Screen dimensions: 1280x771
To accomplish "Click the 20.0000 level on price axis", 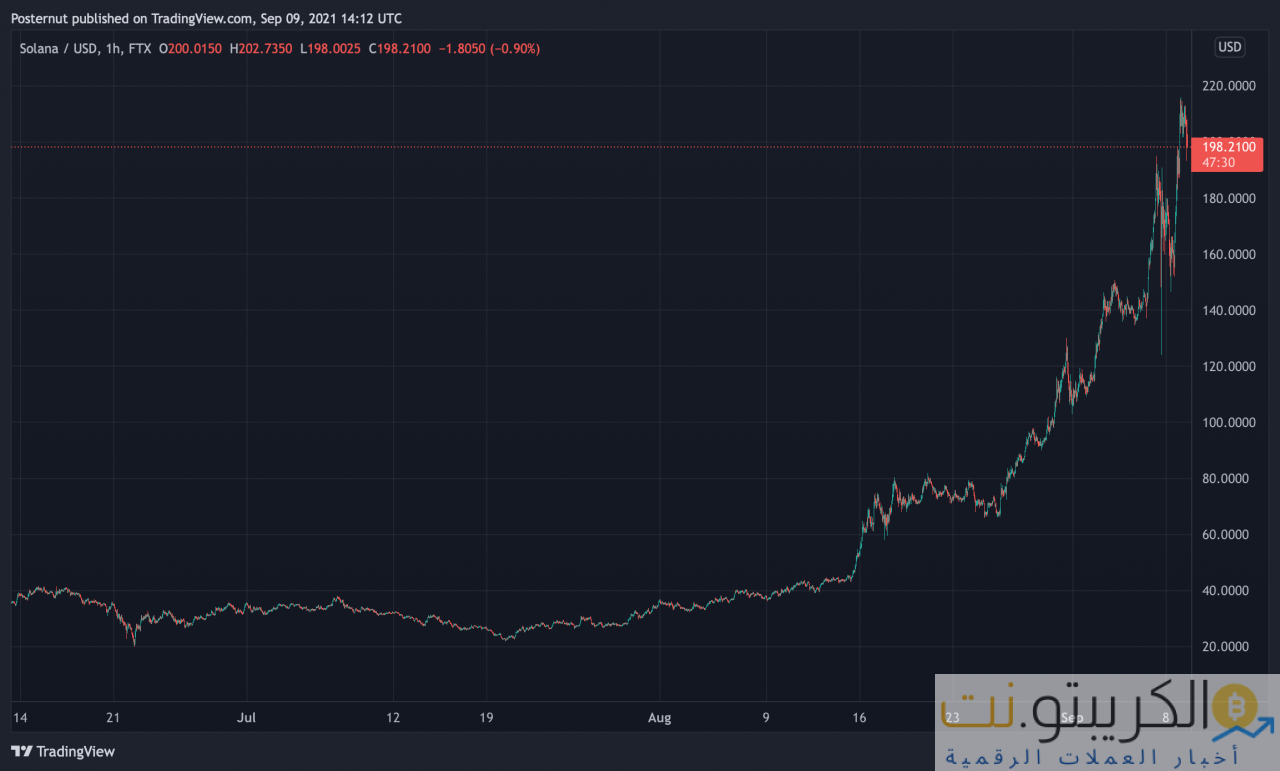I will click(x=1227, y=647).
